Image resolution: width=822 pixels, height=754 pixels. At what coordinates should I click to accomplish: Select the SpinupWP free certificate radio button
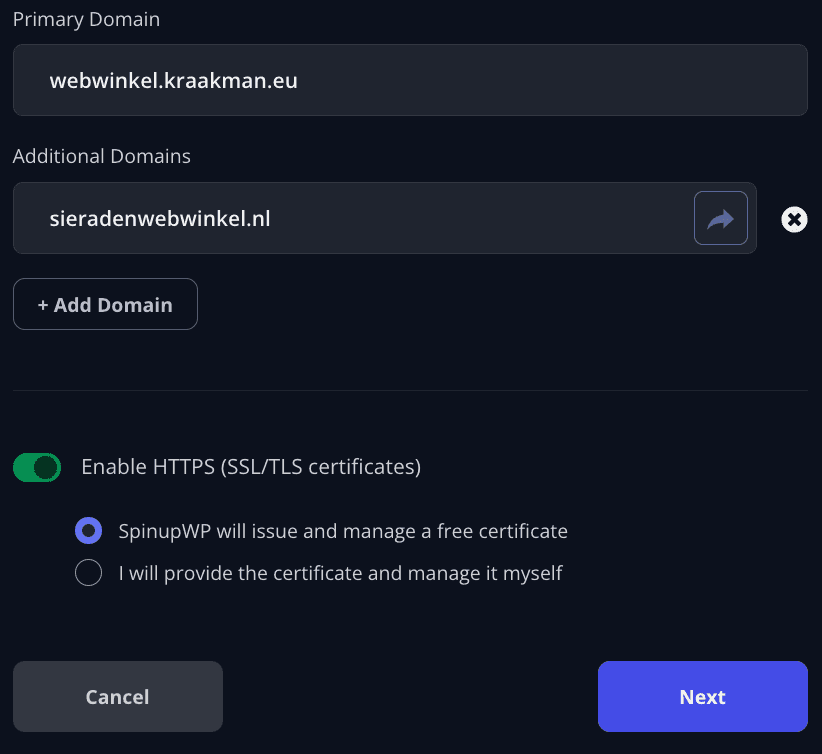pyautogui.click(x=88, y=531)
